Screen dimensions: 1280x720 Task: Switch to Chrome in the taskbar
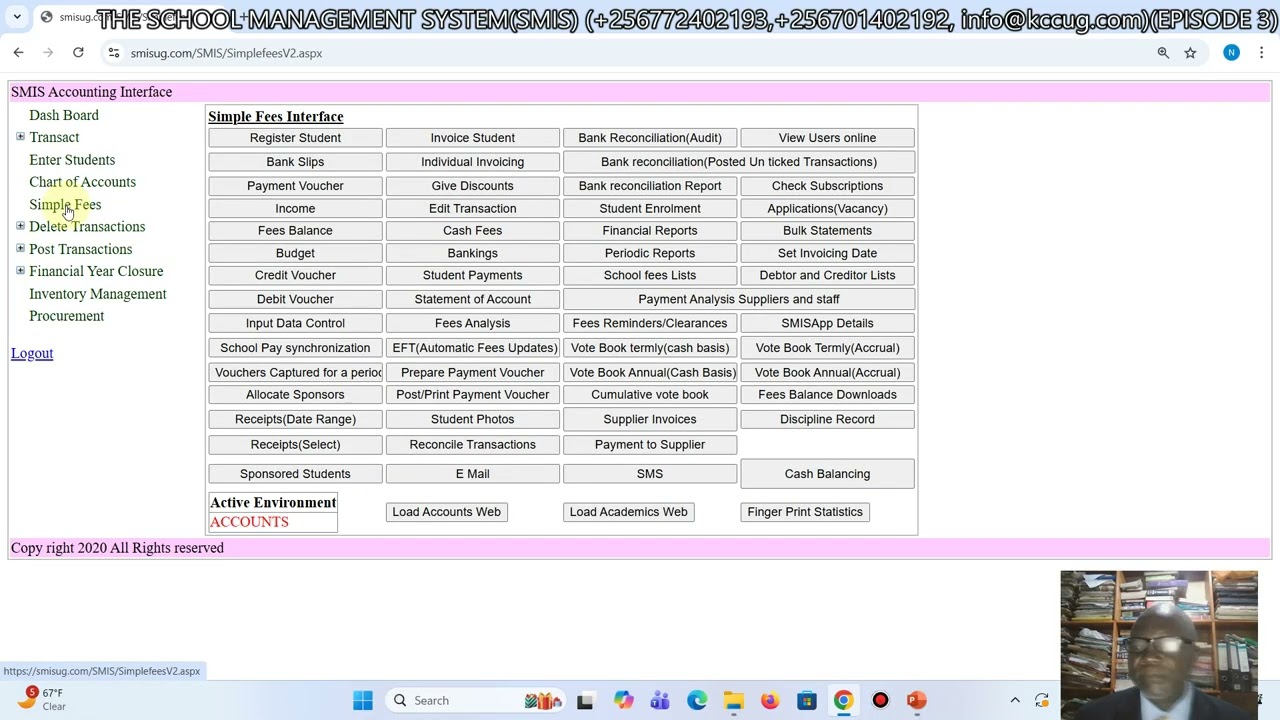point(843,700)
